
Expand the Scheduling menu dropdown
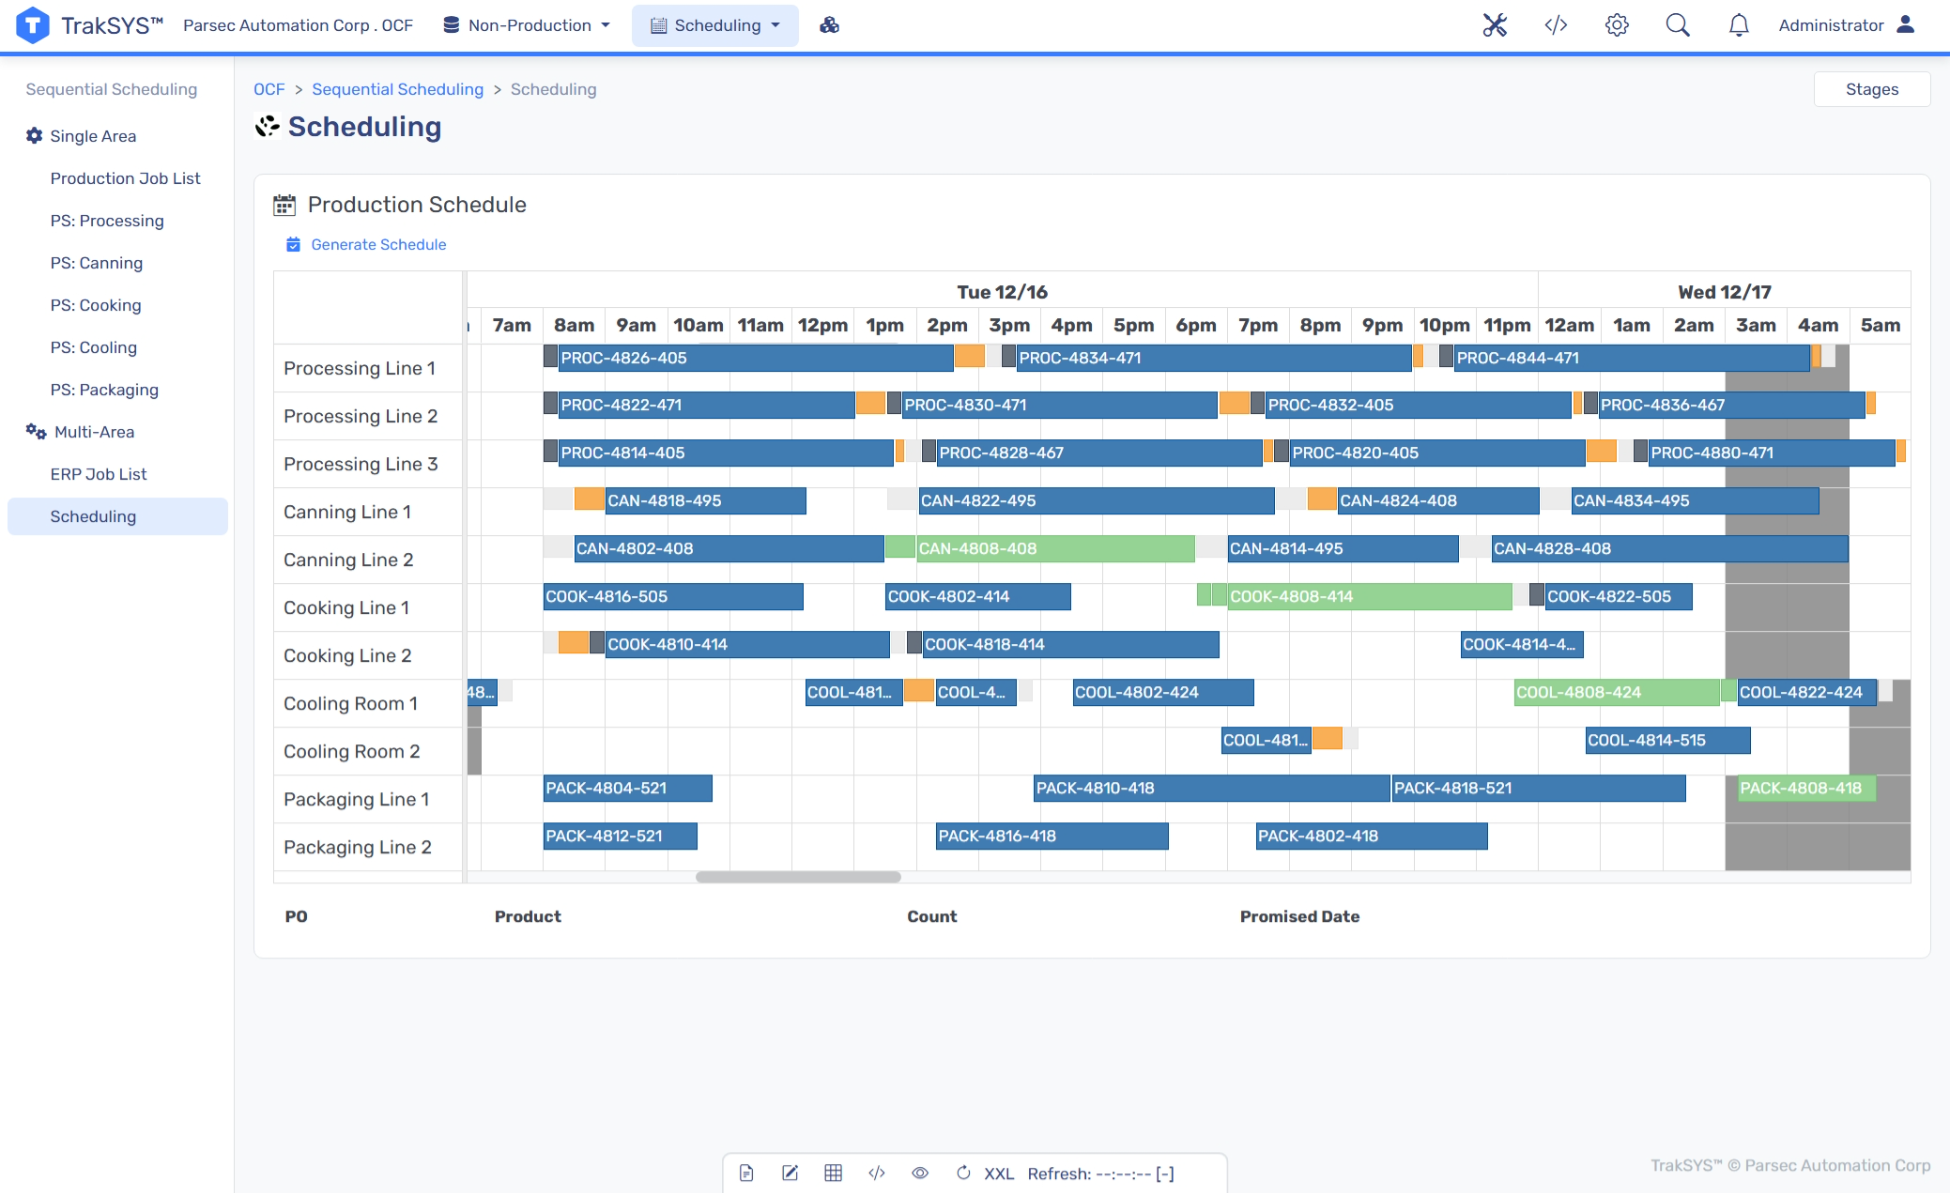(x=714, y=25)
